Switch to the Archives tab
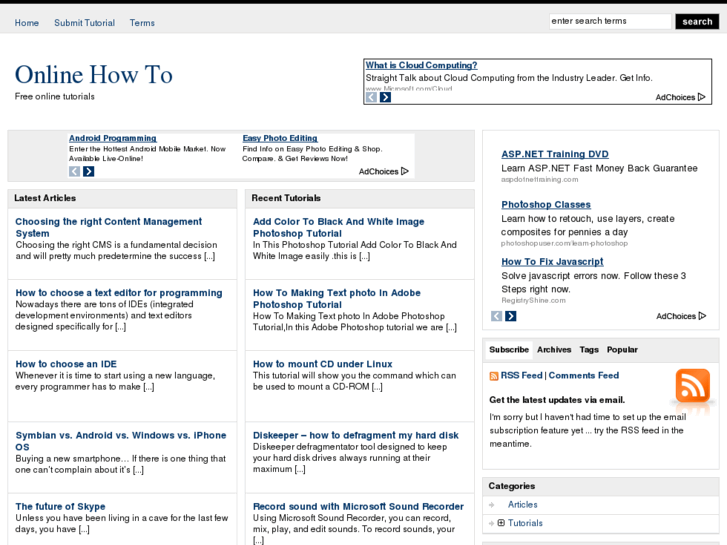Screen dimensions: 727x545 pyautogui.click(x=554, y=350)
